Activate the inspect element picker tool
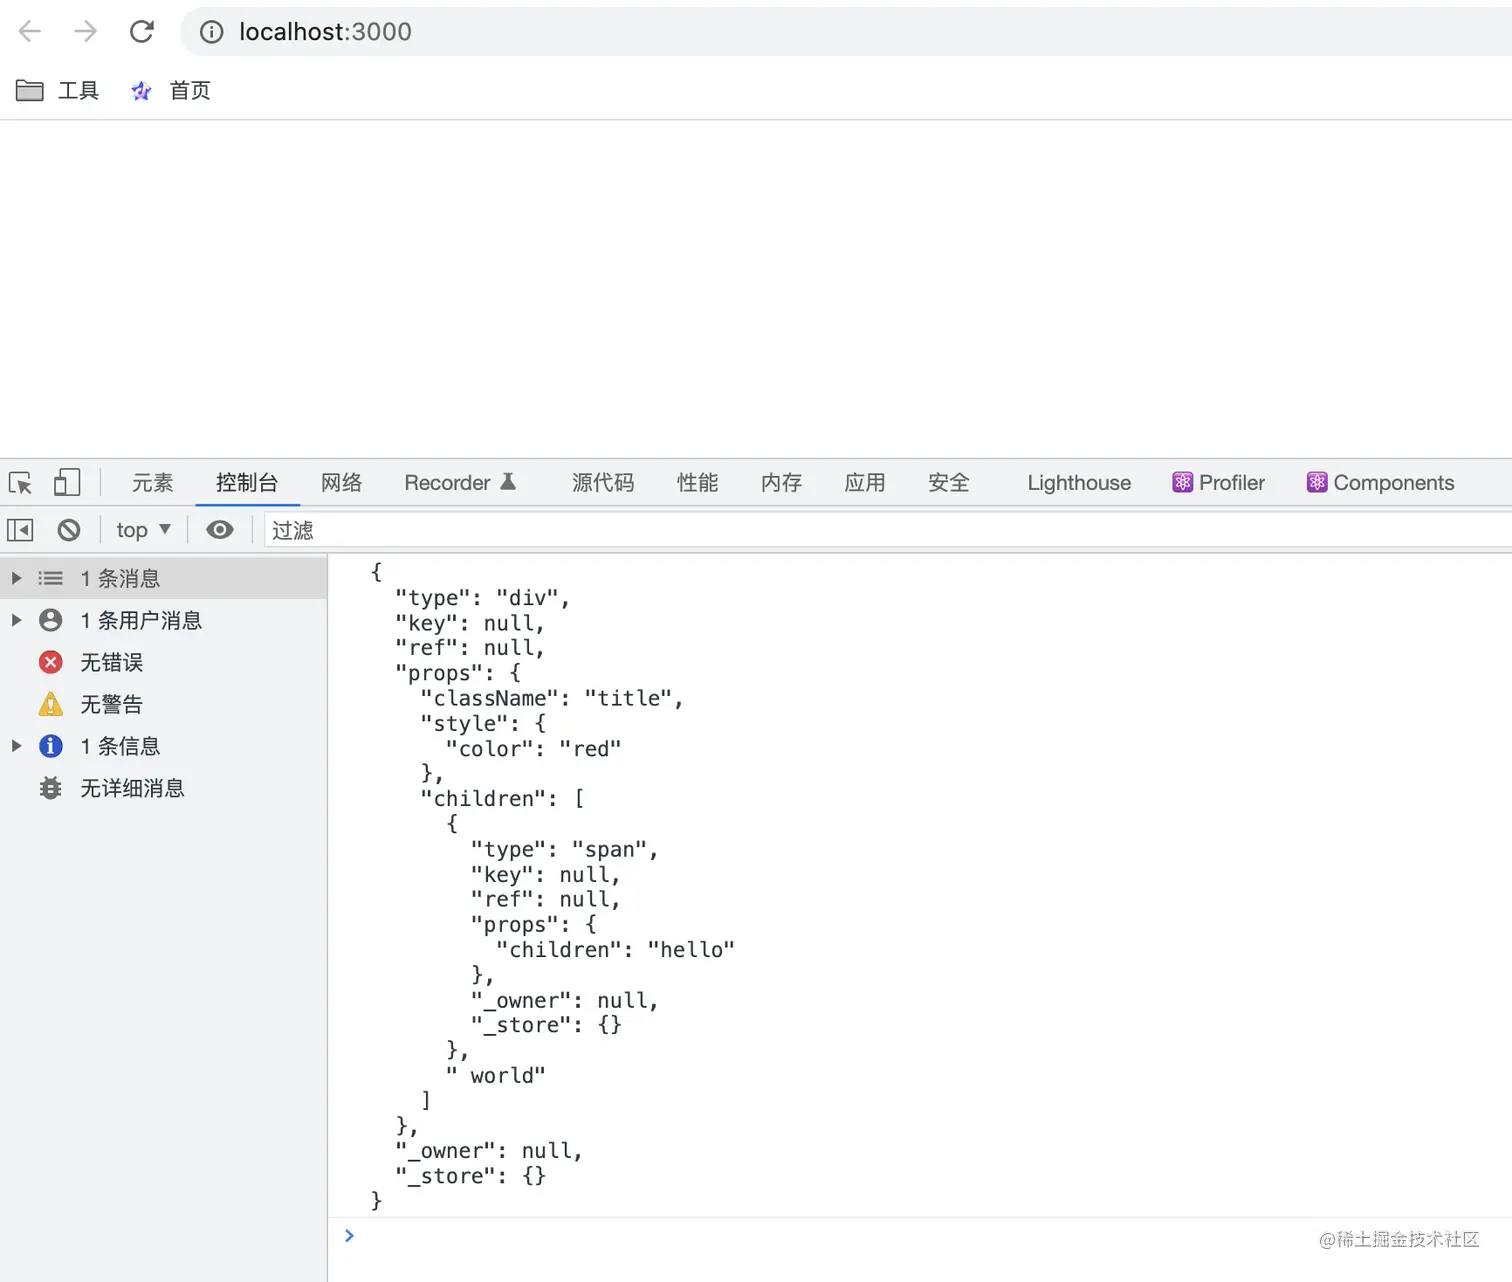 20,483
